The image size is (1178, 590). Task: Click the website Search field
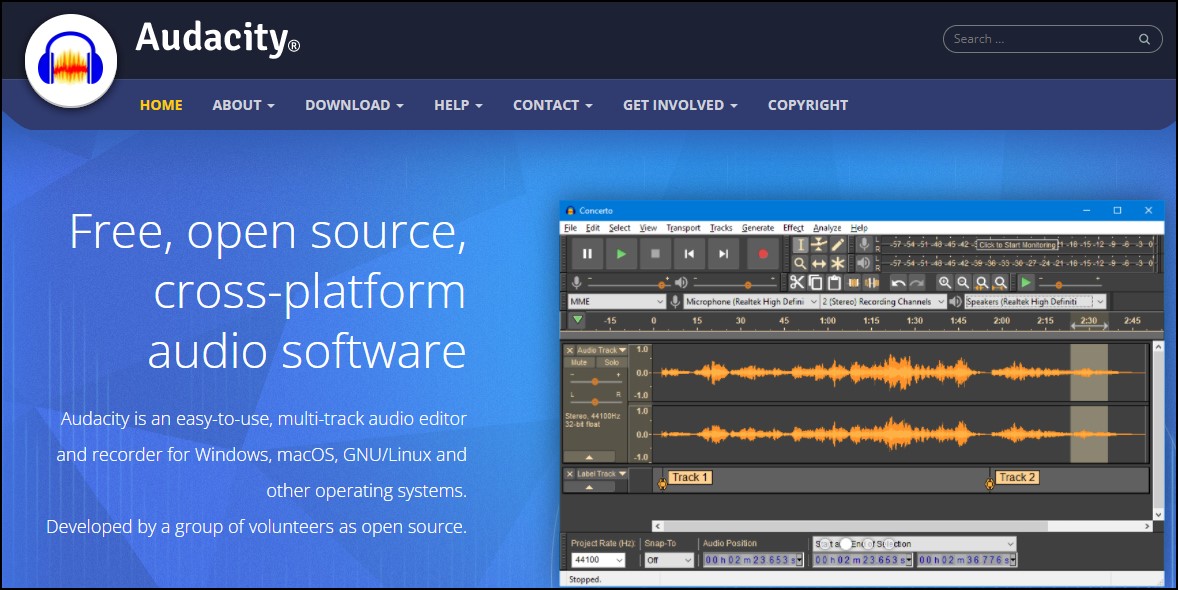[x=1052, y=39]
